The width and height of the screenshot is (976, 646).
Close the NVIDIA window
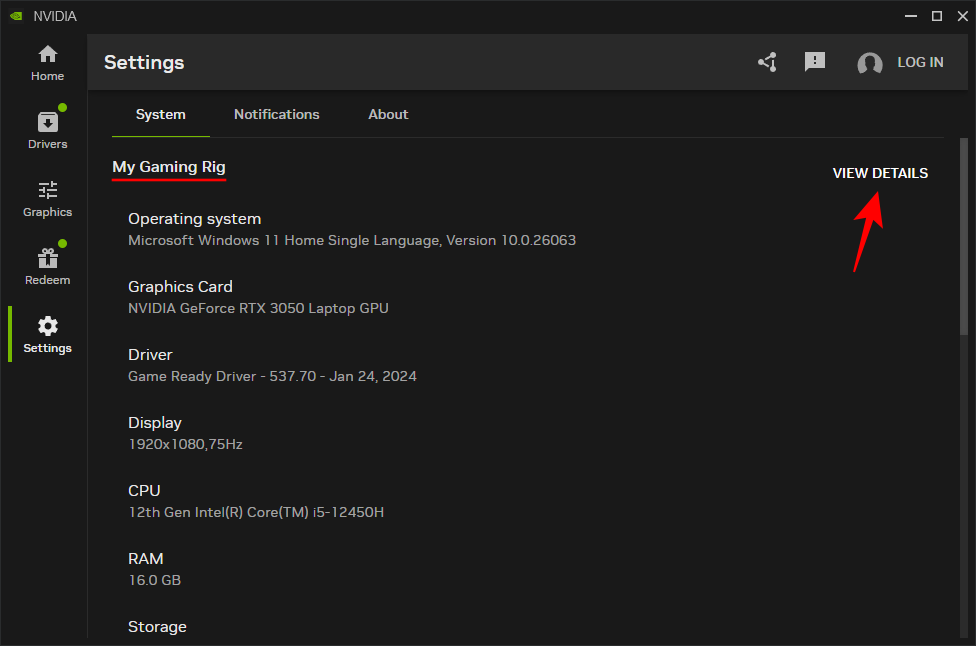pyautogui.click(x=962, y=16)
